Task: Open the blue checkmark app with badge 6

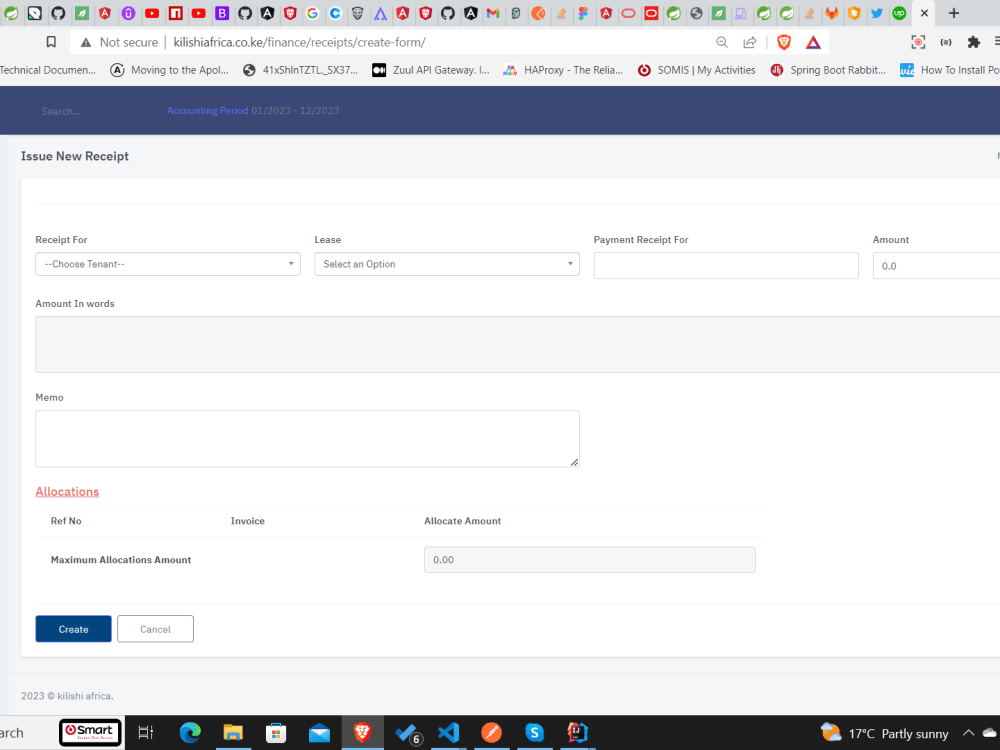Action: pos(407,733)
